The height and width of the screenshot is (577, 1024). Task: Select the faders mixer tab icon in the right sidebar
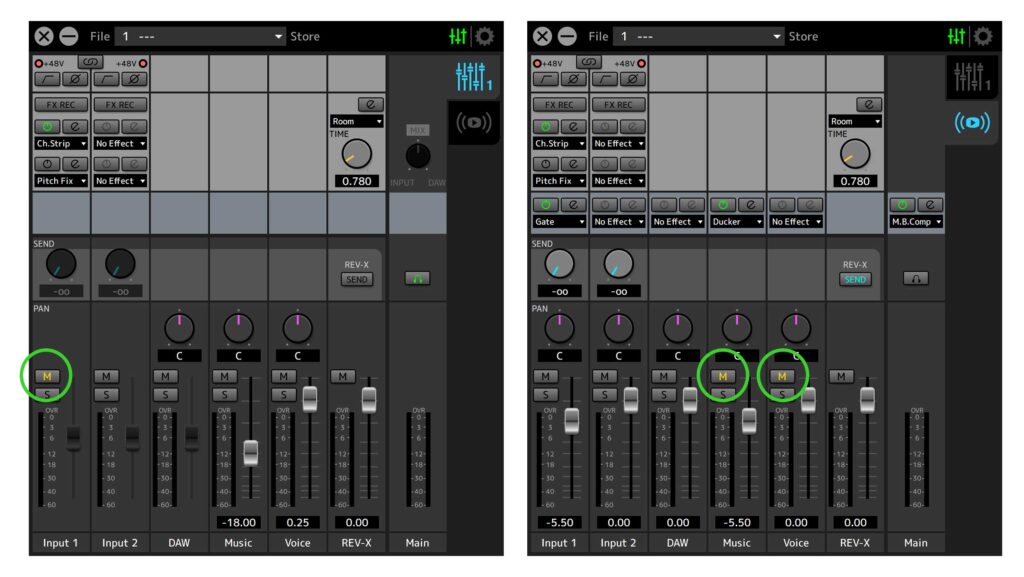point(971,77)
